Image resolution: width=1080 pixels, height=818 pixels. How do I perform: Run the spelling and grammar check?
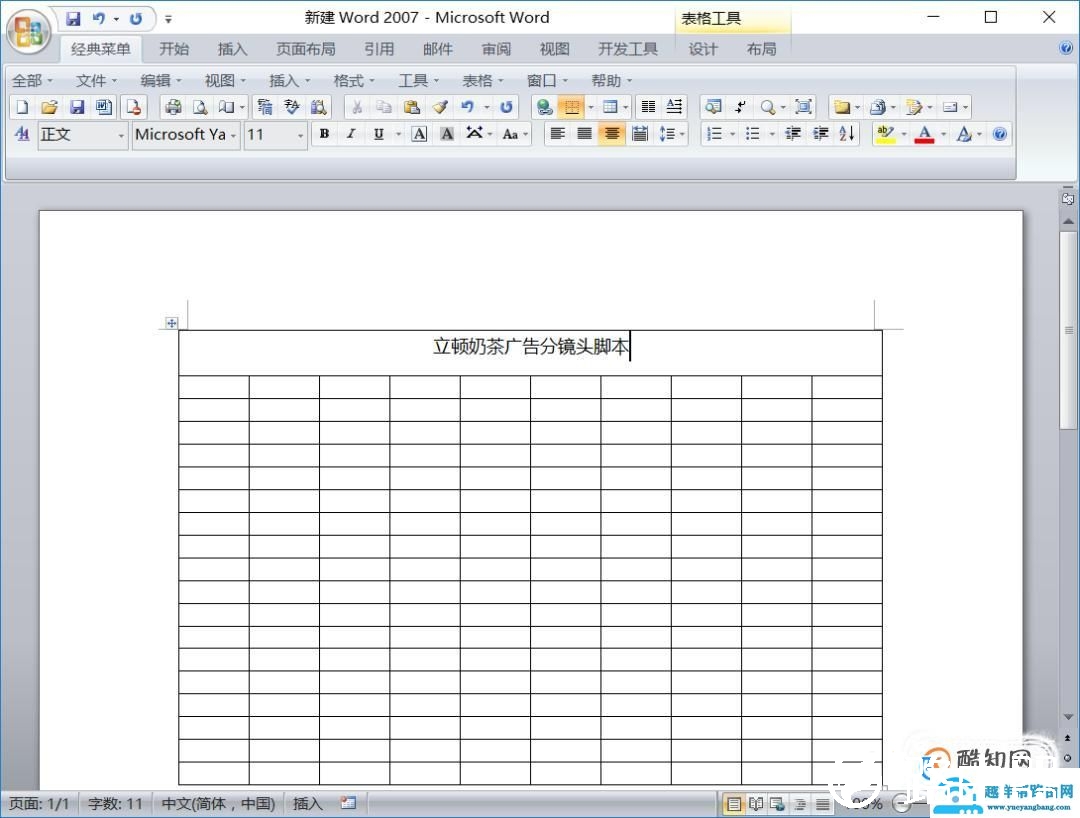(291, 107)
